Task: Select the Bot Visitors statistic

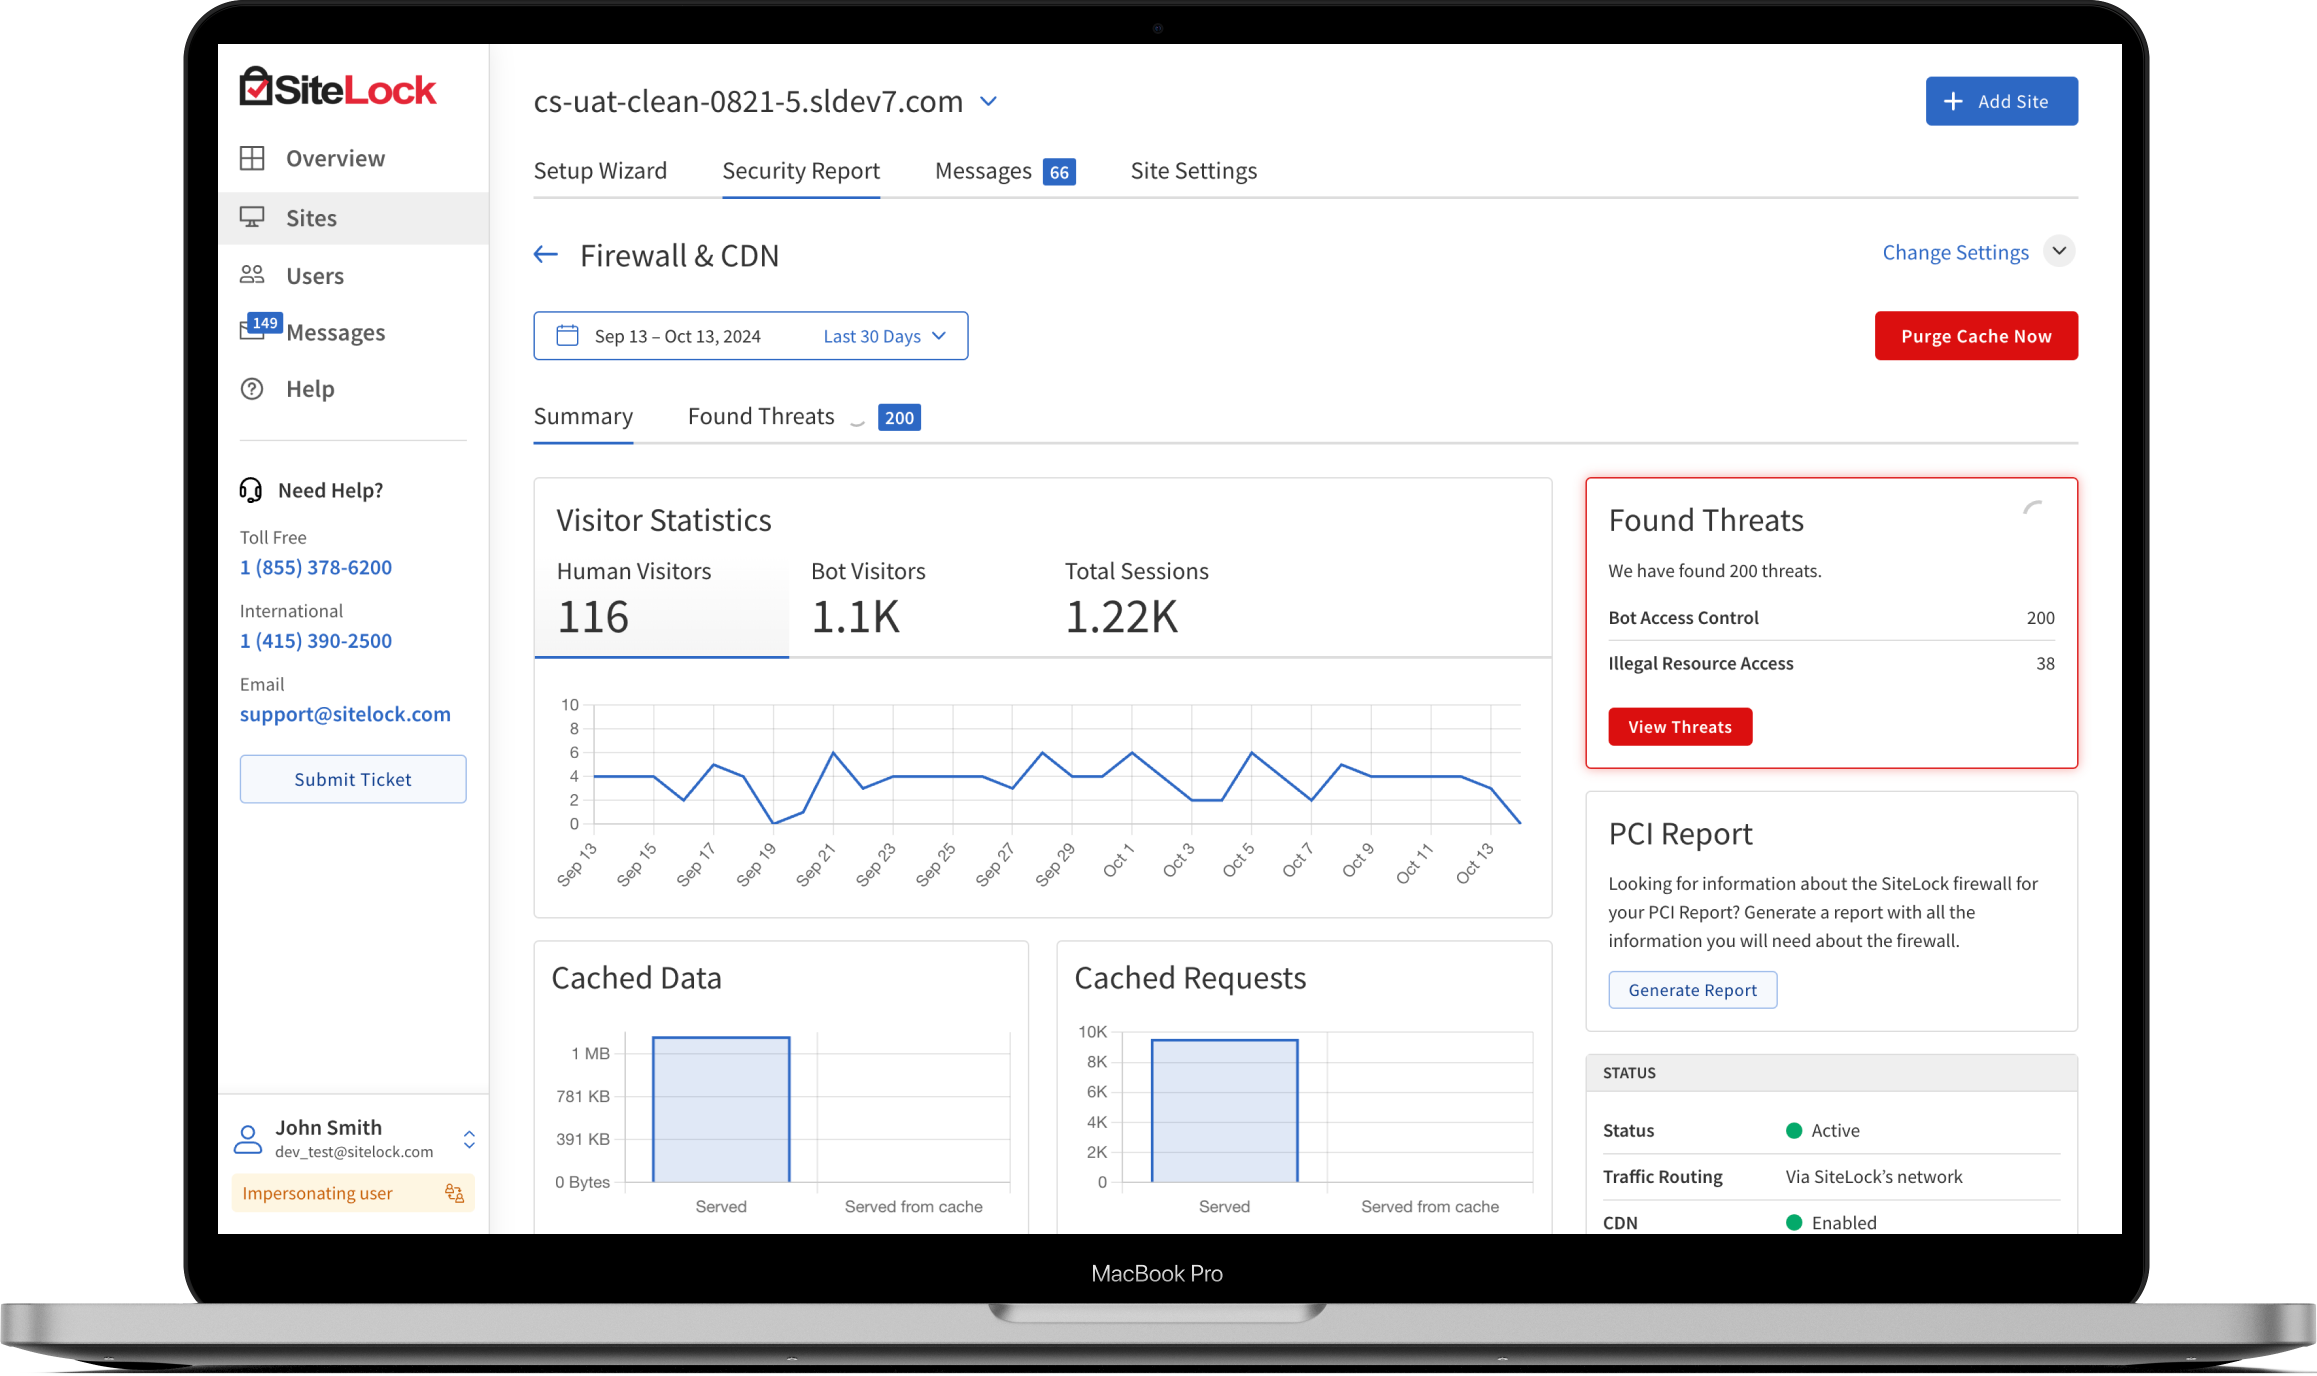Action: 868,598
